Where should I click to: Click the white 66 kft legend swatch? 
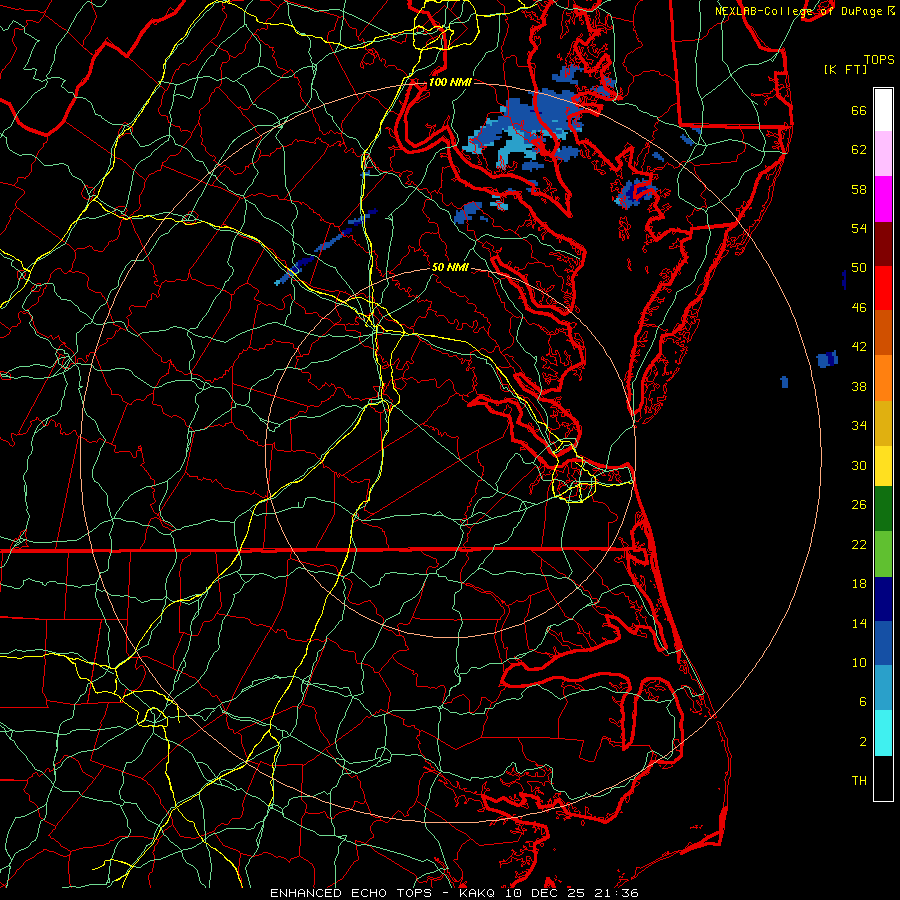point(883,110)
